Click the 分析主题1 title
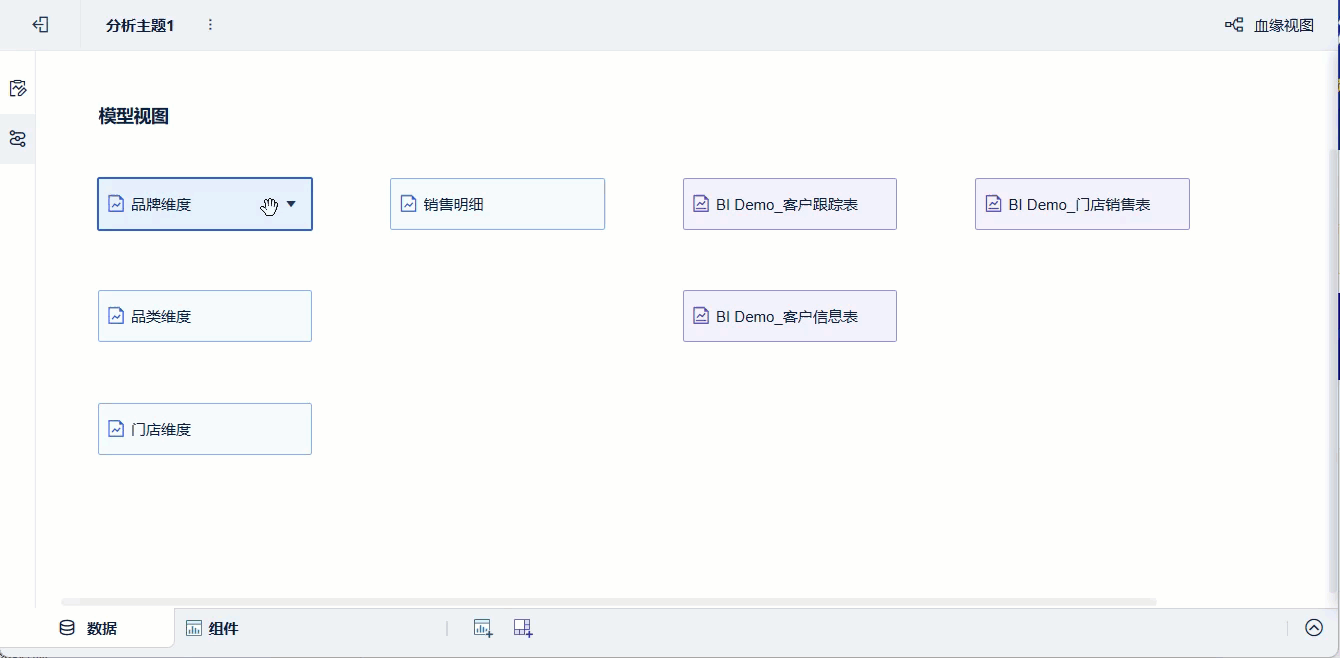The height and width of the screenshot is (658, 1340). (140, 25)
